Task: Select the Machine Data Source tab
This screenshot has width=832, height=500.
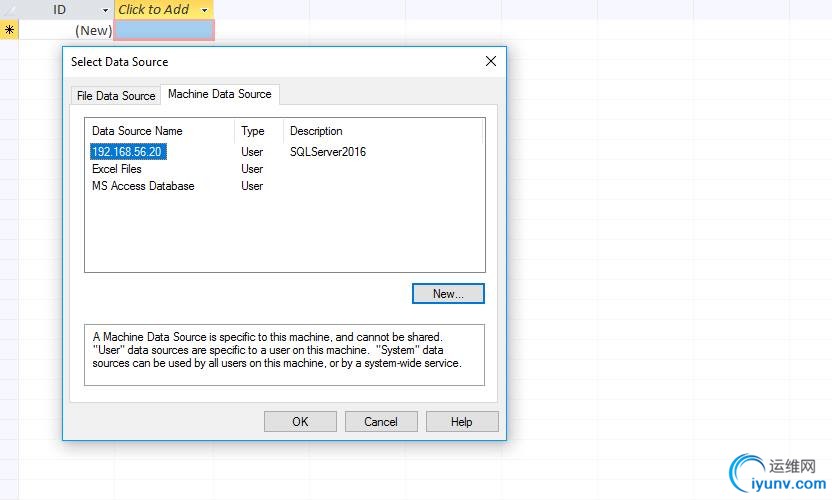Action: click(220, 94)
